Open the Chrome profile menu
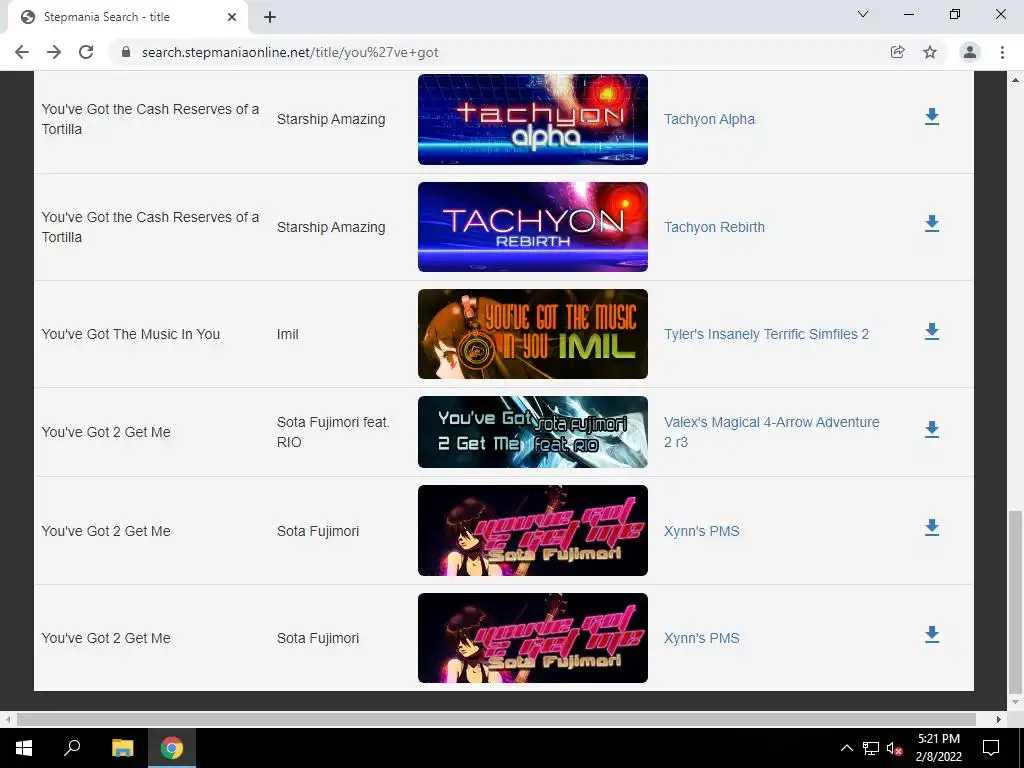 [x=970, y=52]
